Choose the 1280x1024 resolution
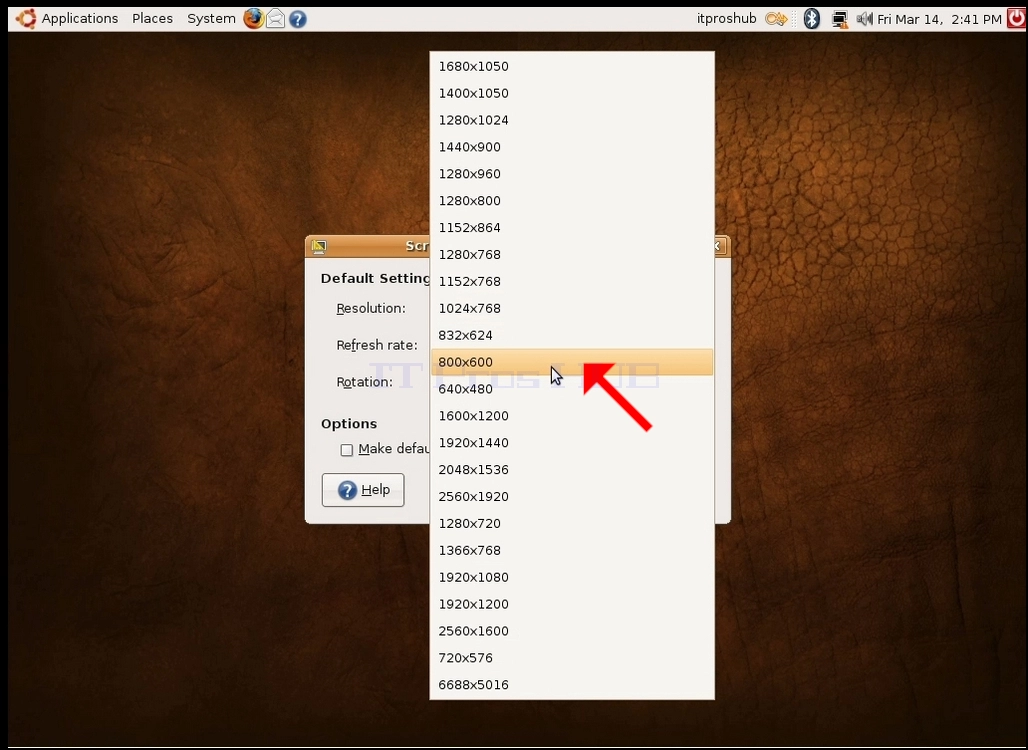 (572, 120)
